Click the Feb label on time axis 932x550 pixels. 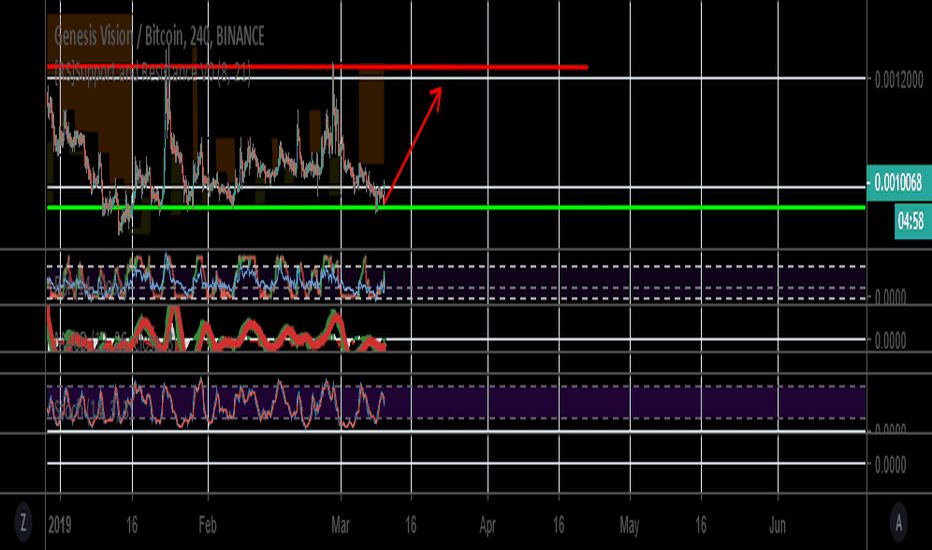click(x=207, y=525)
